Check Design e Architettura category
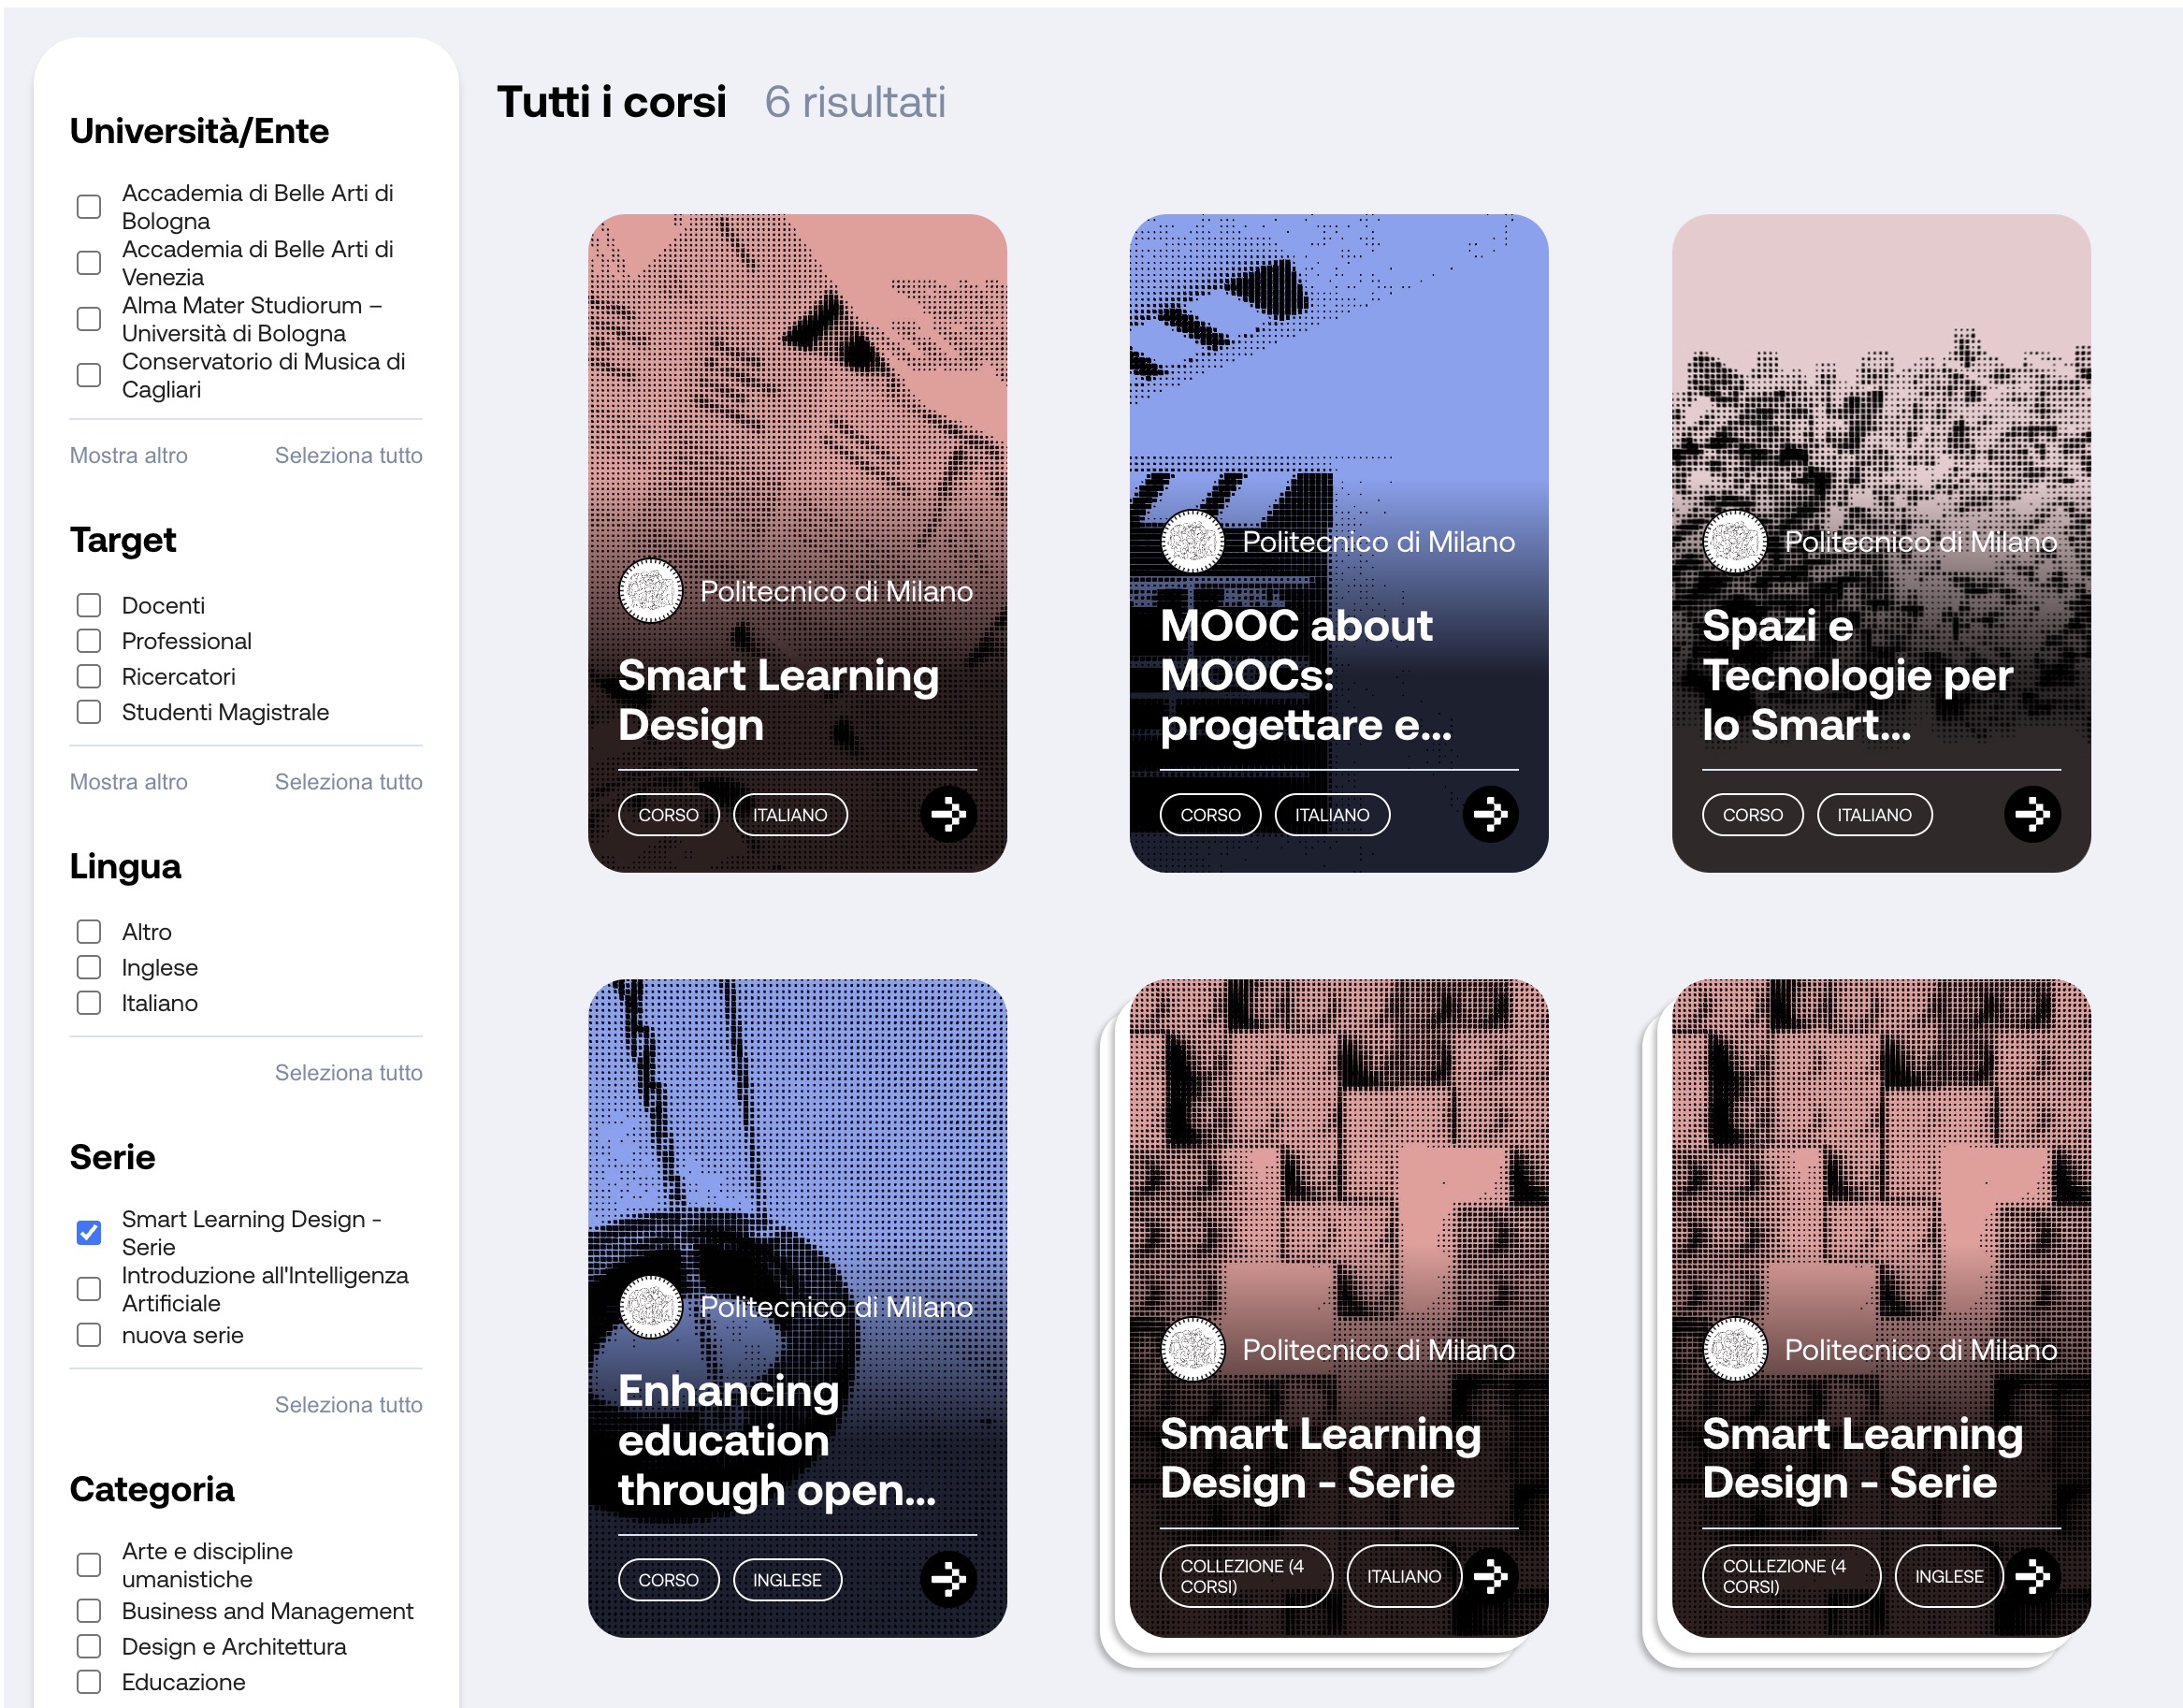 89,1647
